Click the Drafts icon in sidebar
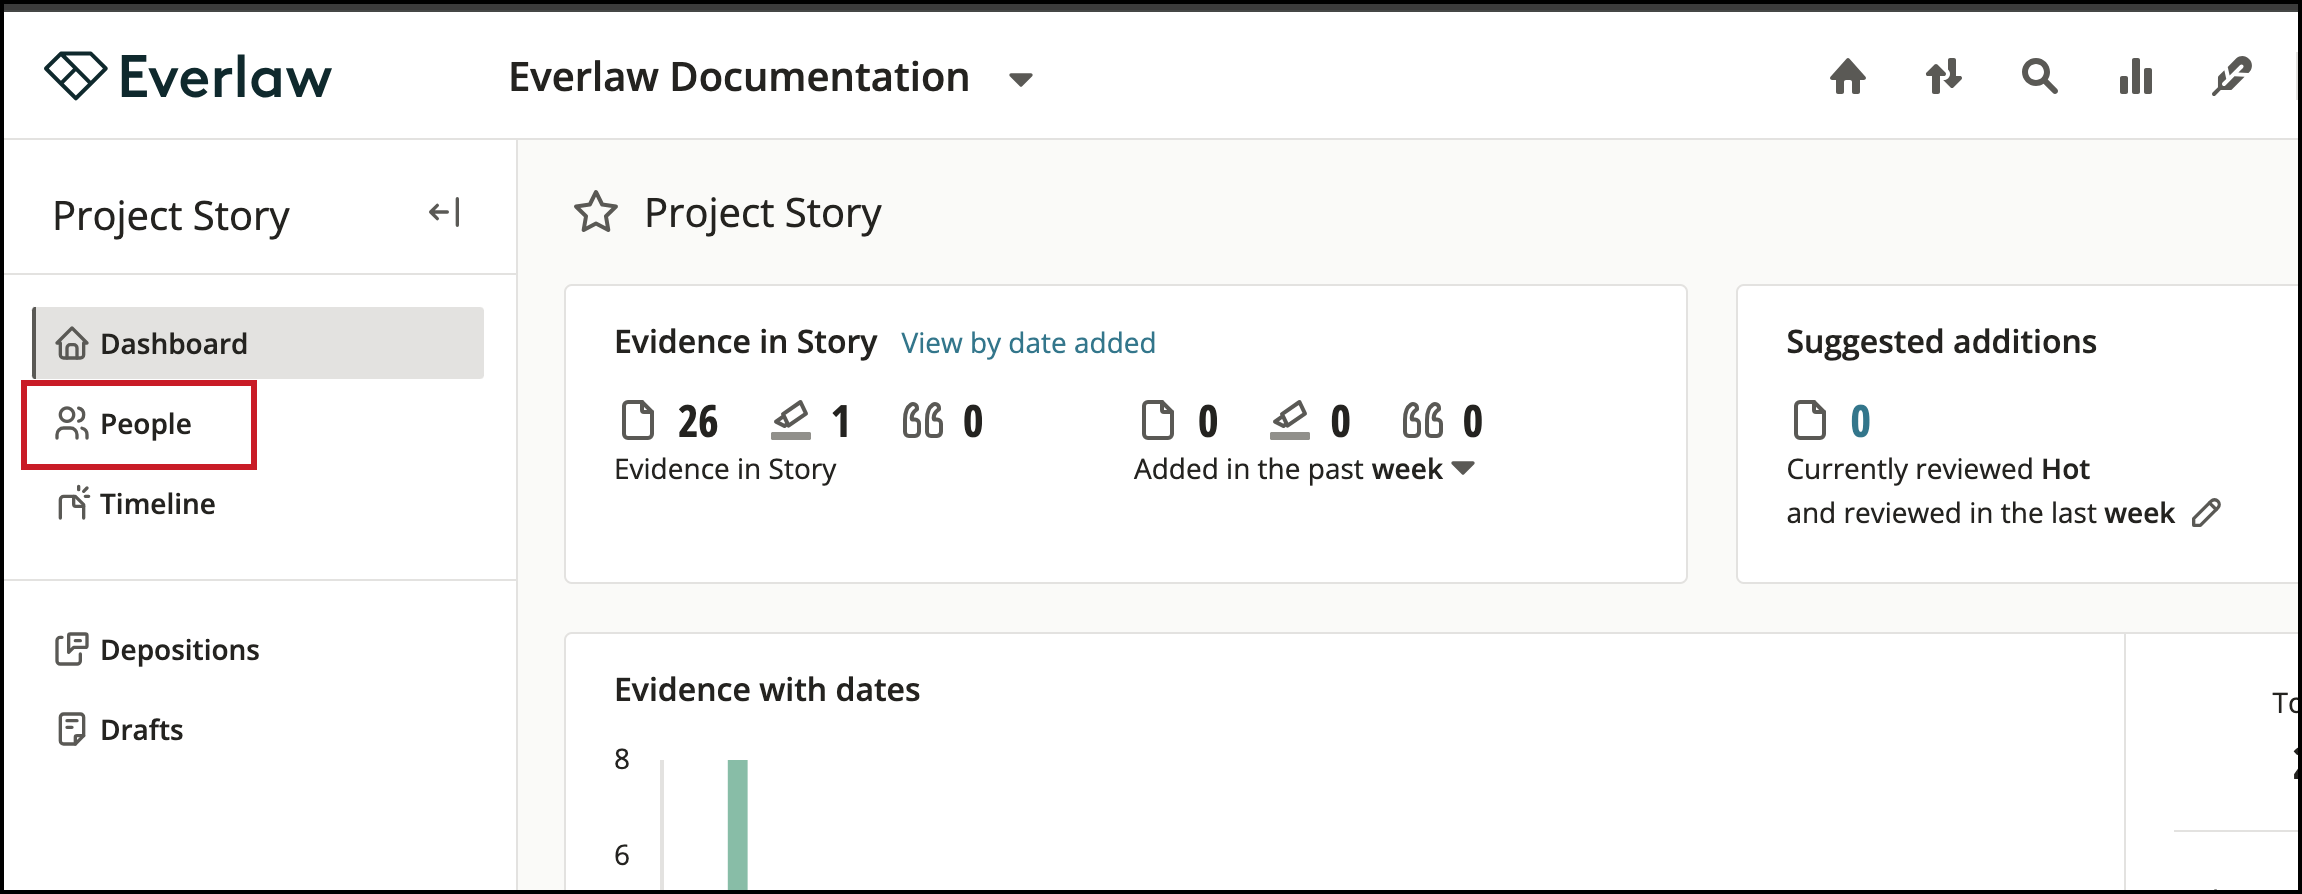The image size is (2302, 894). [72, 730]
